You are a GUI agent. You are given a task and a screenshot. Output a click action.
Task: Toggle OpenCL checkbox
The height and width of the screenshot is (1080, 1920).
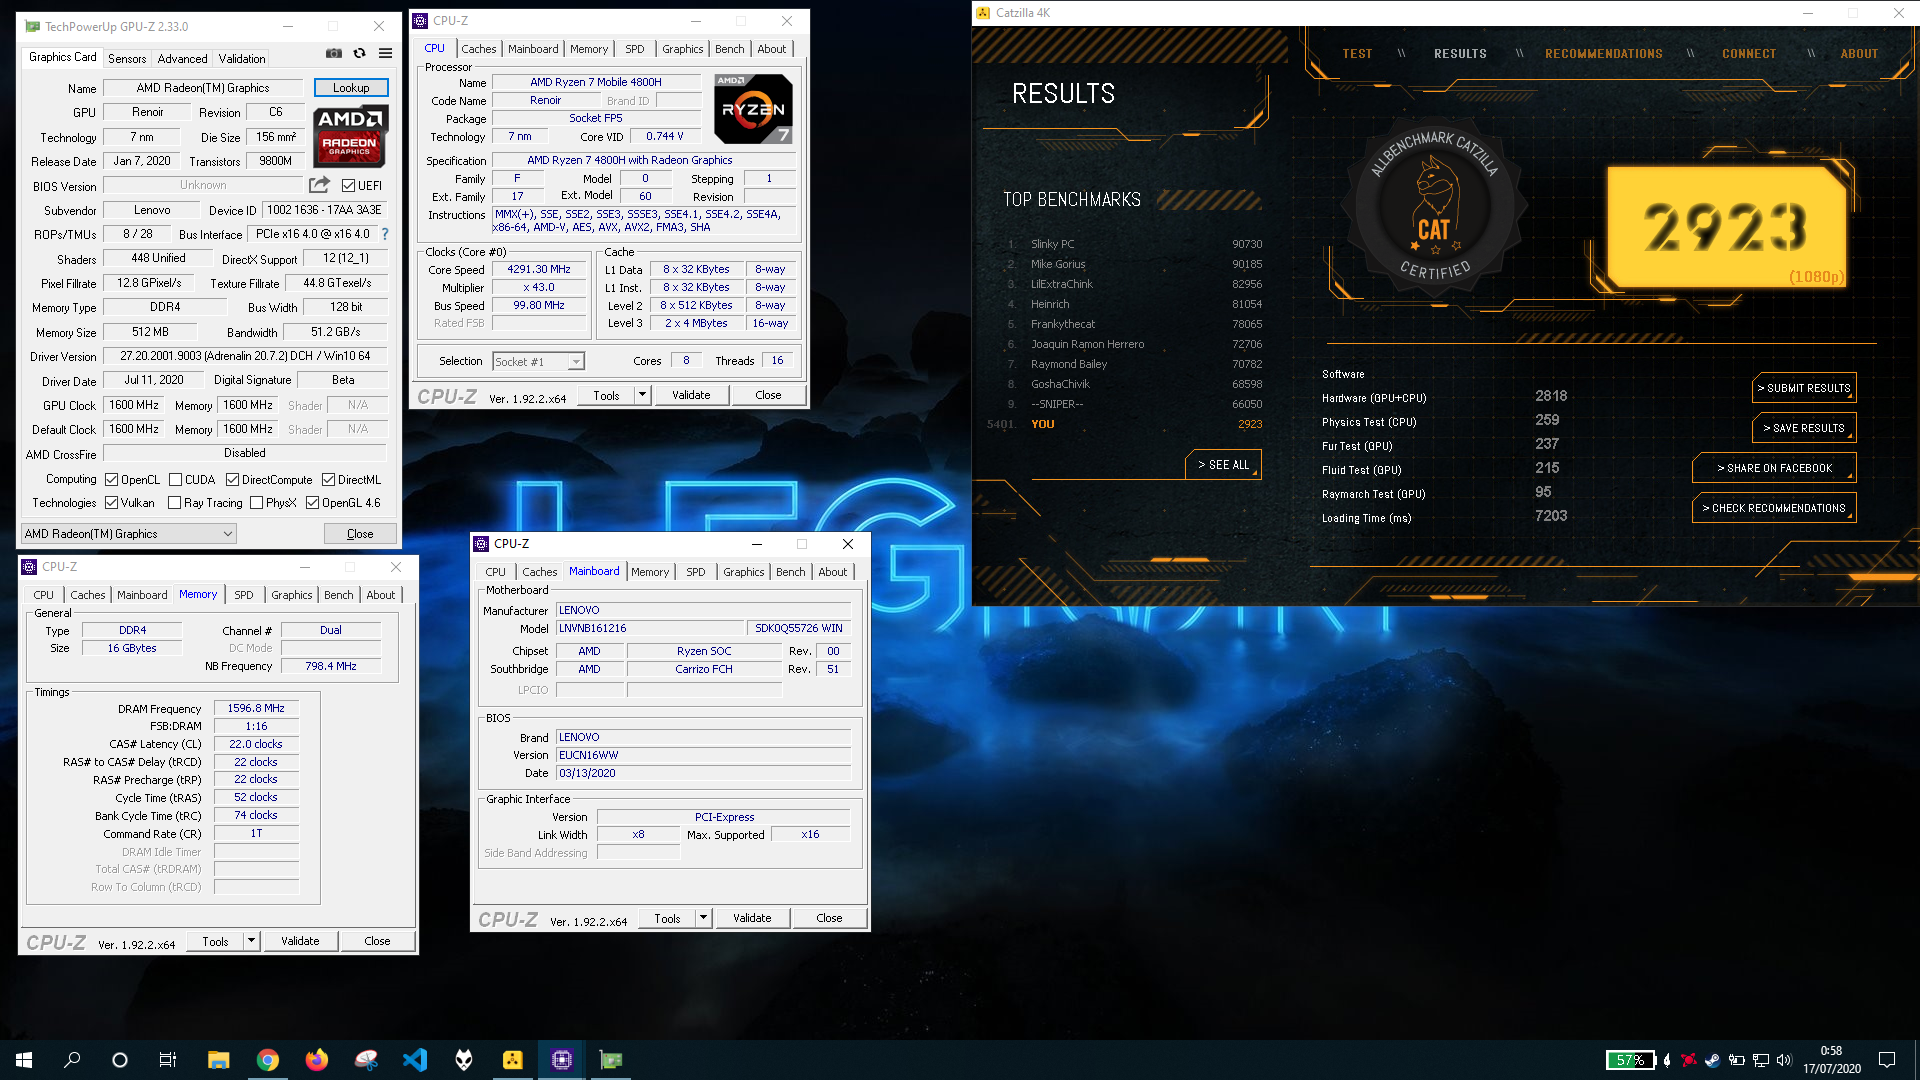coord(112,480)
